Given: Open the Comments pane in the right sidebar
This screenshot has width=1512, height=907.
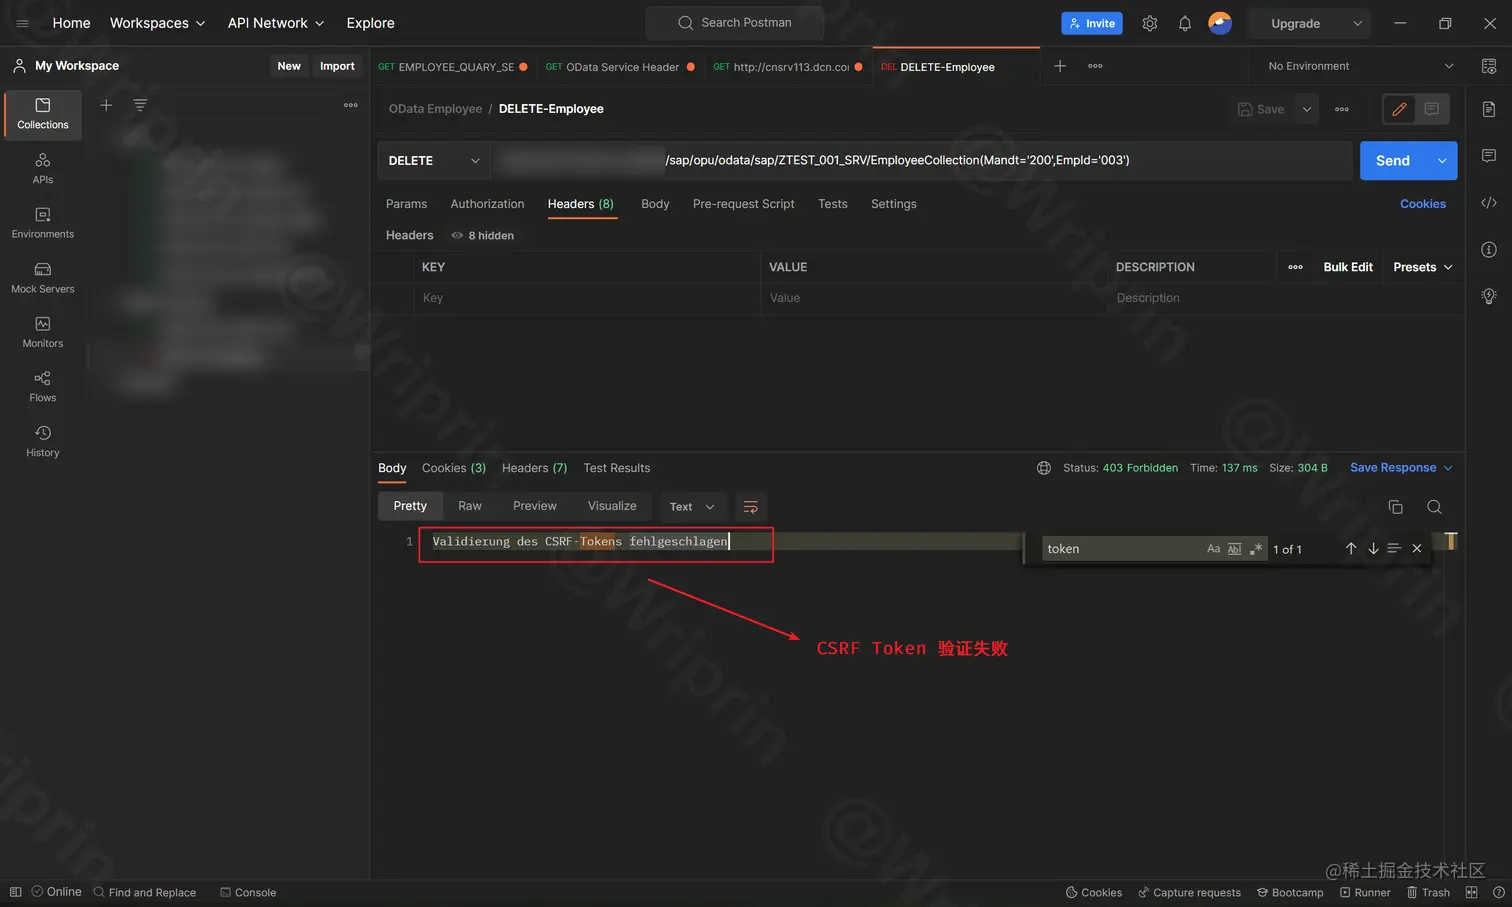Looking at the screenshot, I should 1489,156.
